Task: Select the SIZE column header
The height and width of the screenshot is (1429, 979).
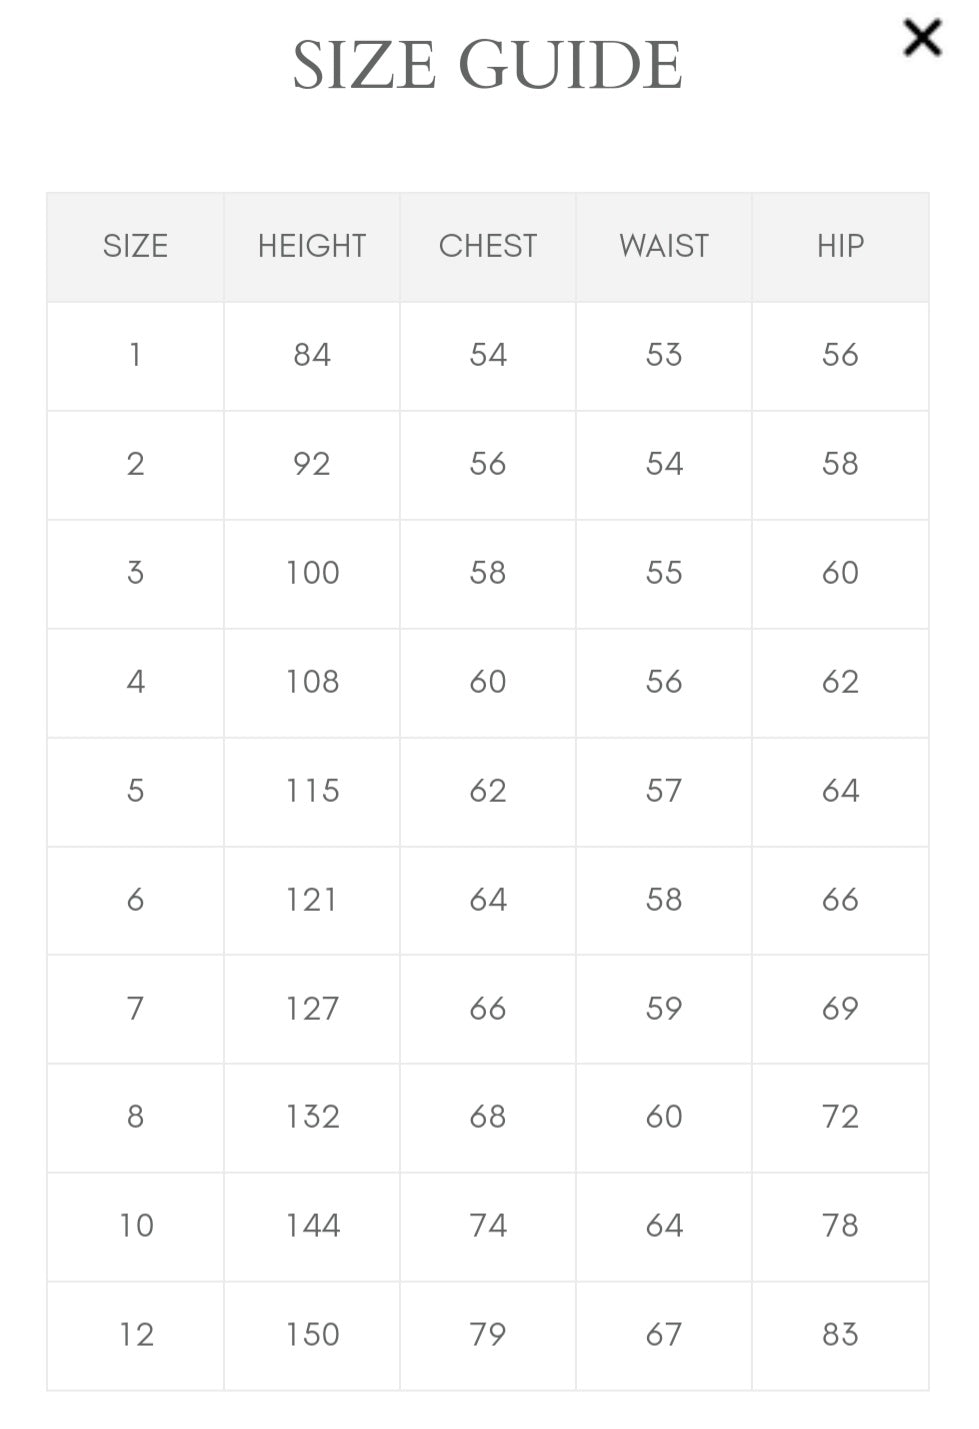Action: [135, 246]
